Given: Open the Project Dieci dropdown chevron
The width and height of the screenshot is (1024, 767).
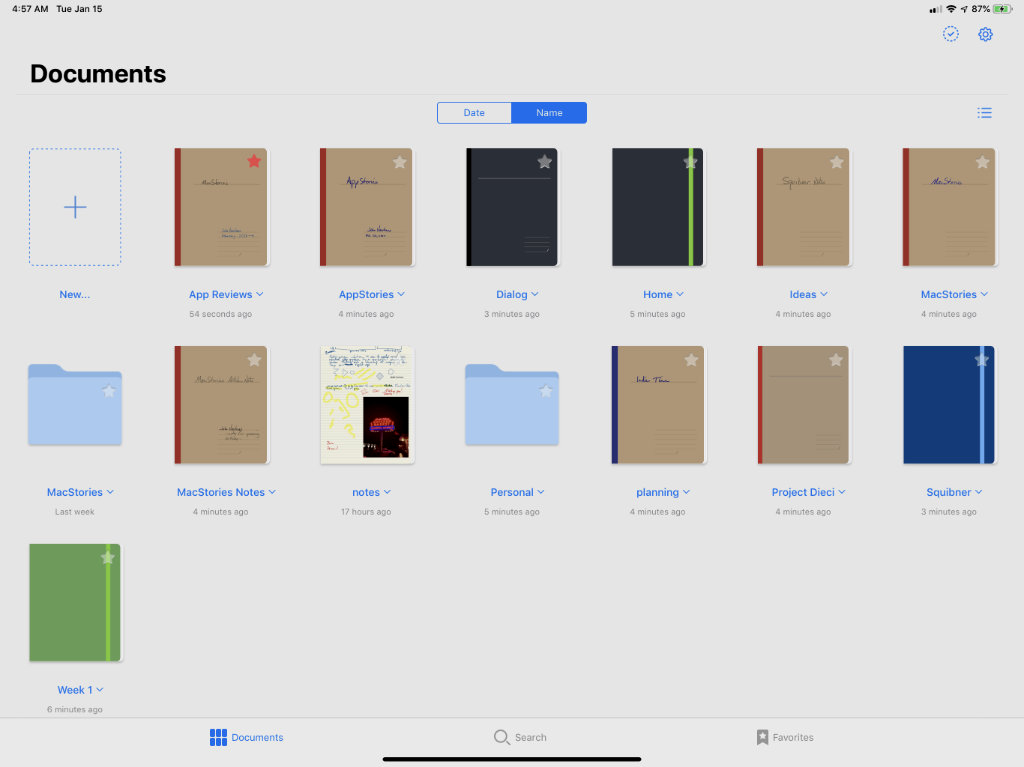Looking at the screenshot, I should [842, 492].
